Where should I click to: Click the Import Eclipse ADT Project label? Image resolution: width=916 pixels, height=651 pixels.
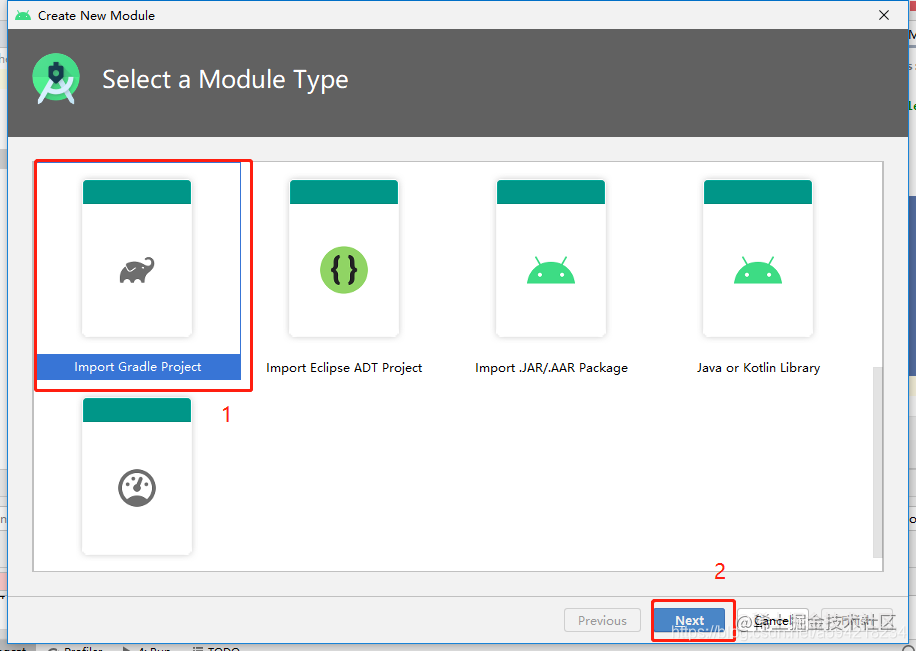[x=344, y=368]
